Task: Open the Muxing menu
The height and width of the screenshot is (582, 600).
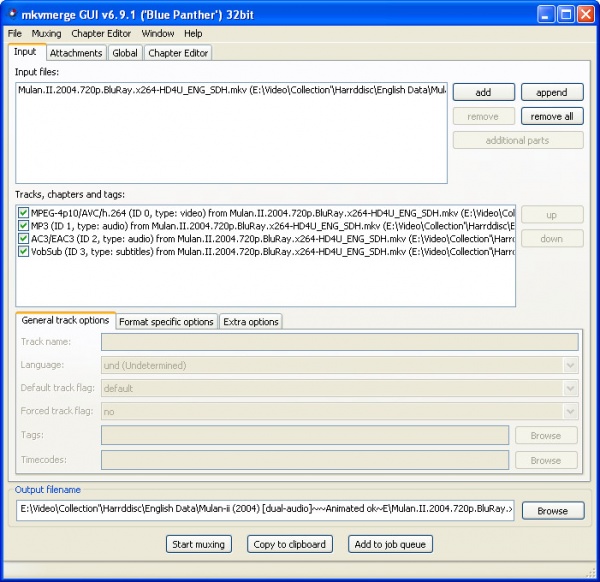Action: click(46, 34)
